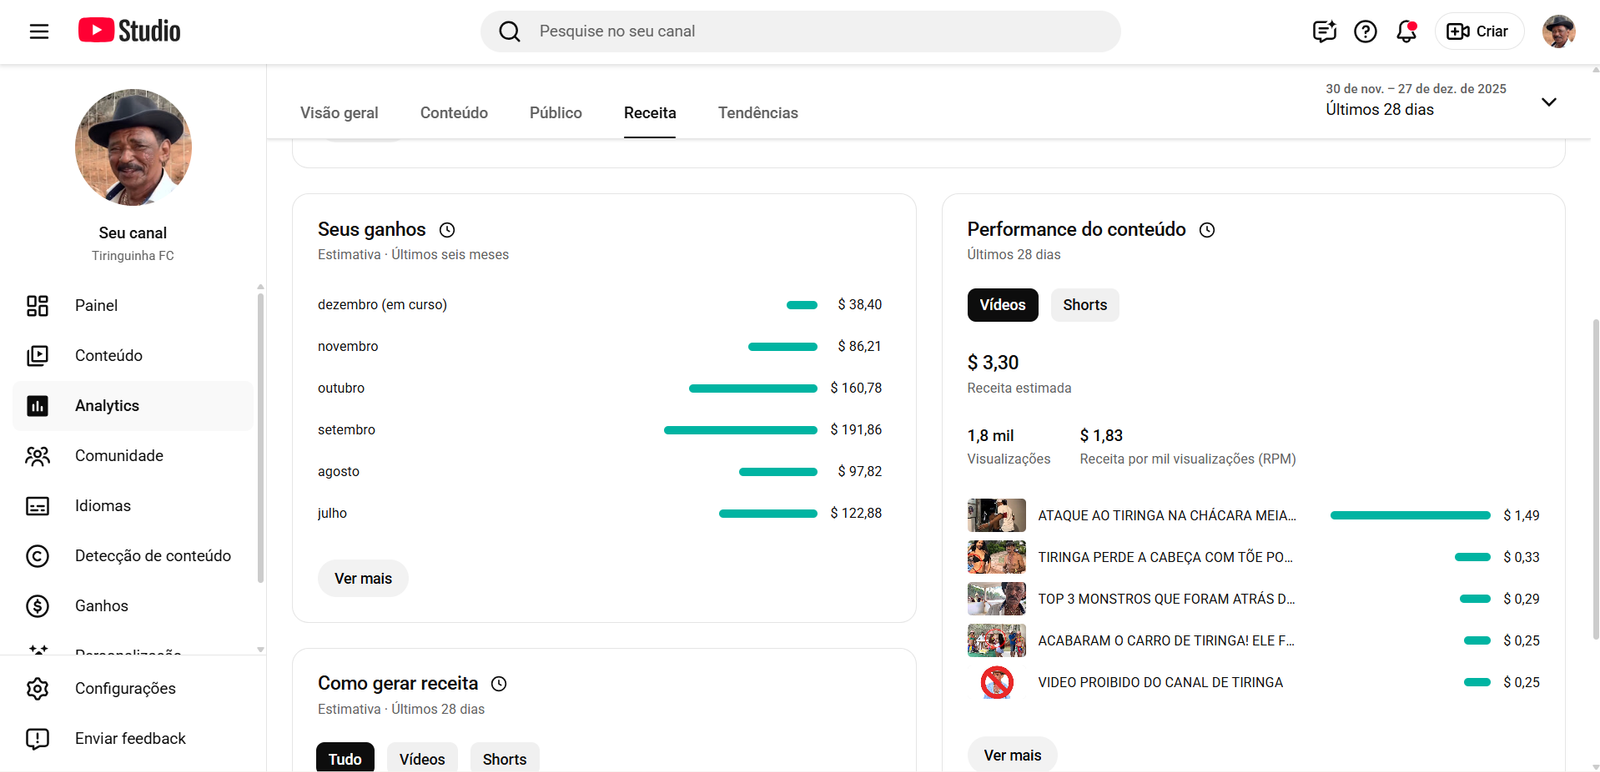Screen dimensions: 1600x772
Task: Select Vídeos filter in Performance do conteúdo
Action: (x=1003, y=305)
